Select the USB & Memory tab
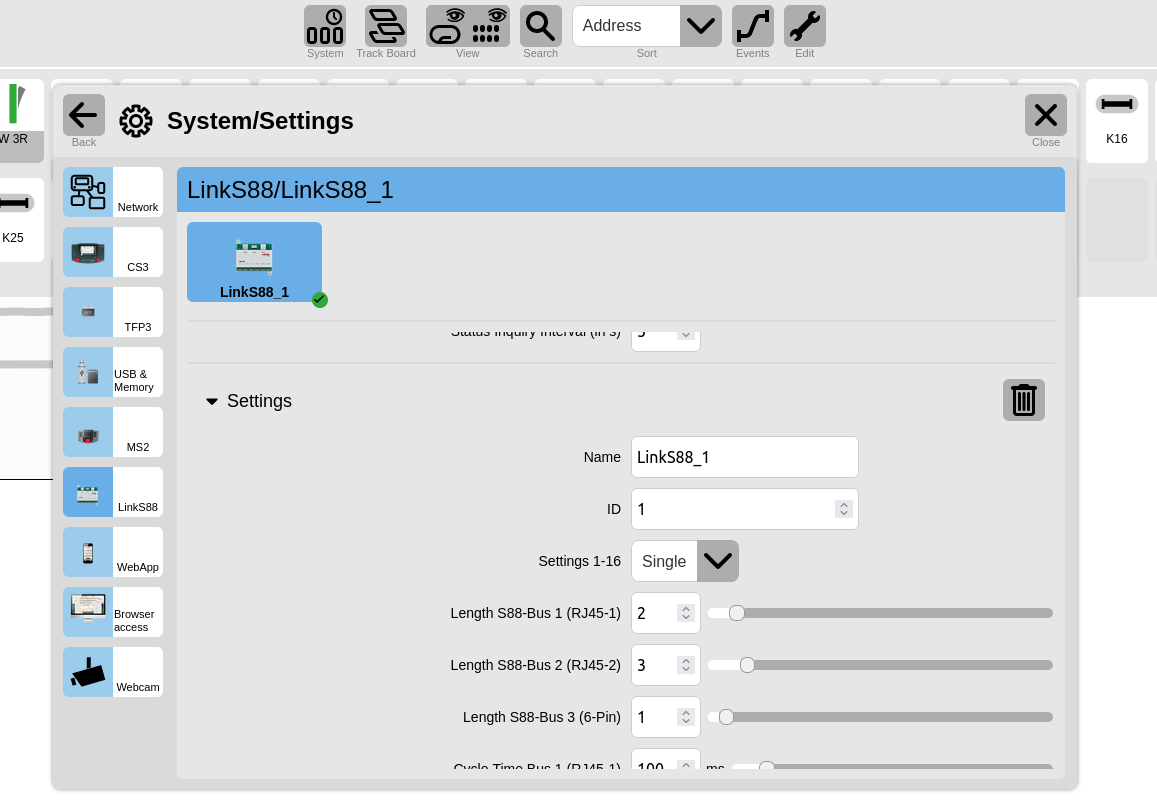 click(x=113, y=372)
